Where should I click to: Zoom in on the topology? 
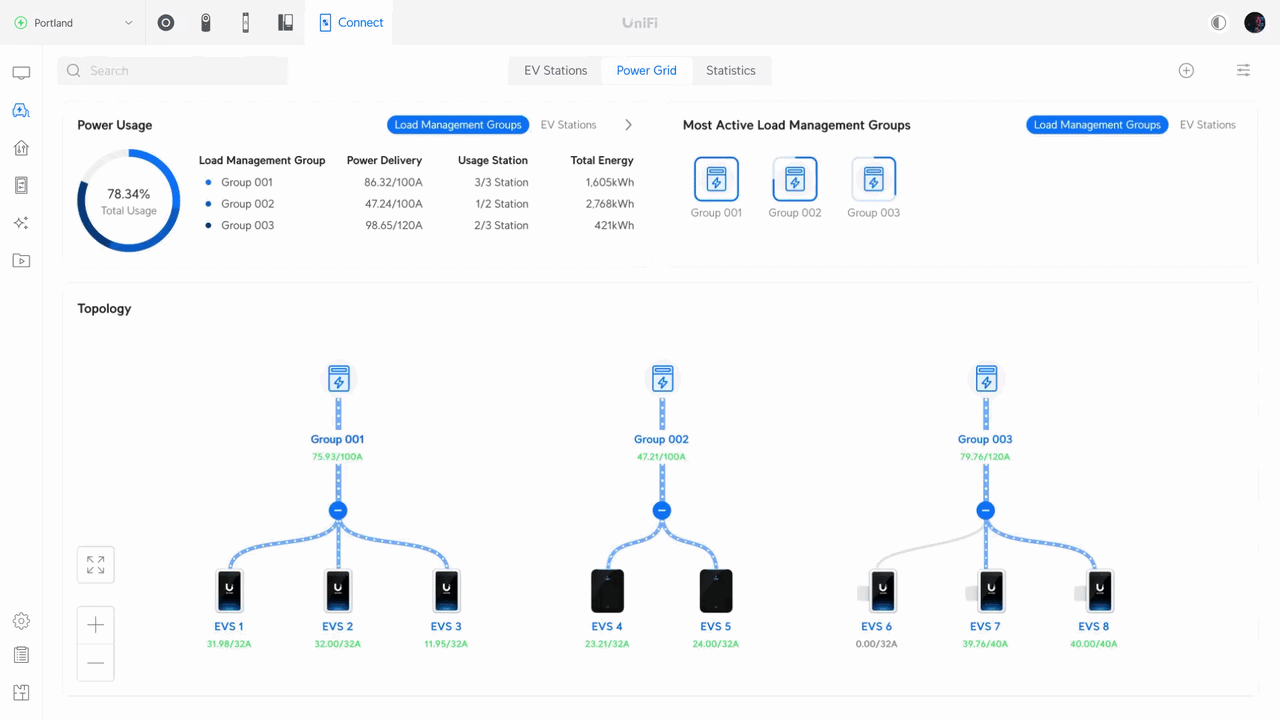96,625
